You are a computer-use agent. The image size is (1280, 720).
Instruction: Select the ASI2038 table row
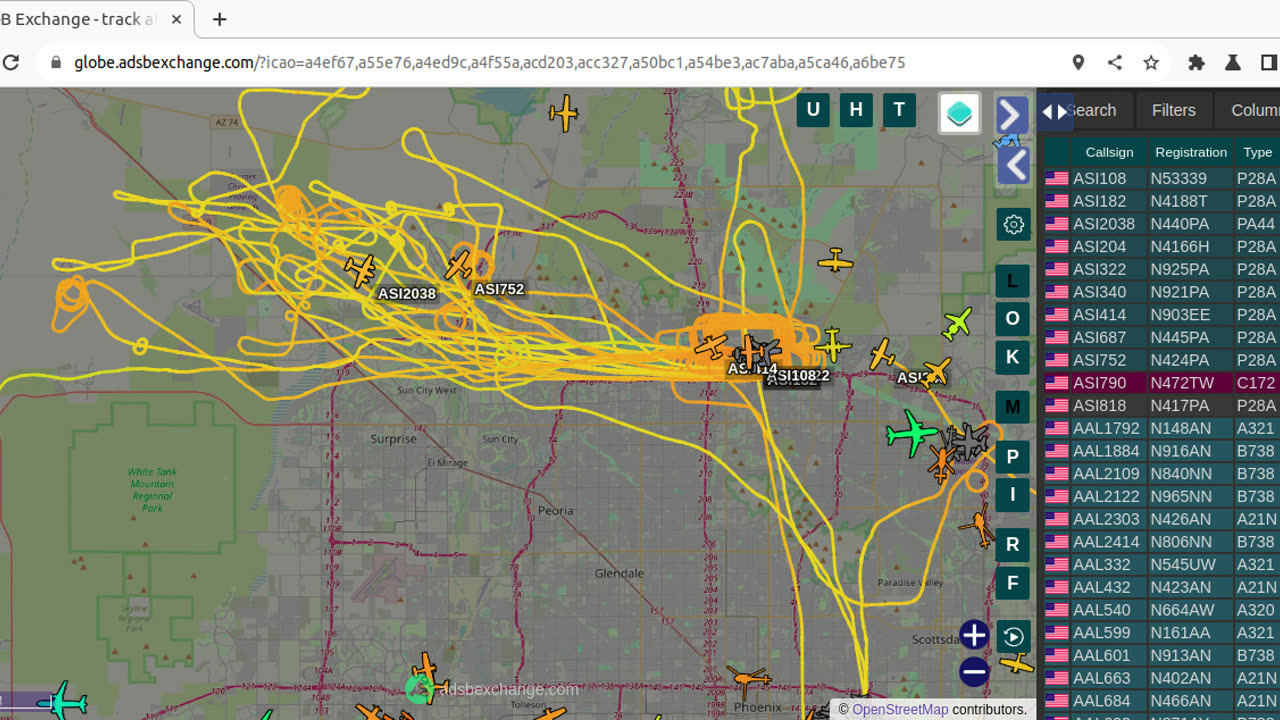click(x=1160, y=224)
